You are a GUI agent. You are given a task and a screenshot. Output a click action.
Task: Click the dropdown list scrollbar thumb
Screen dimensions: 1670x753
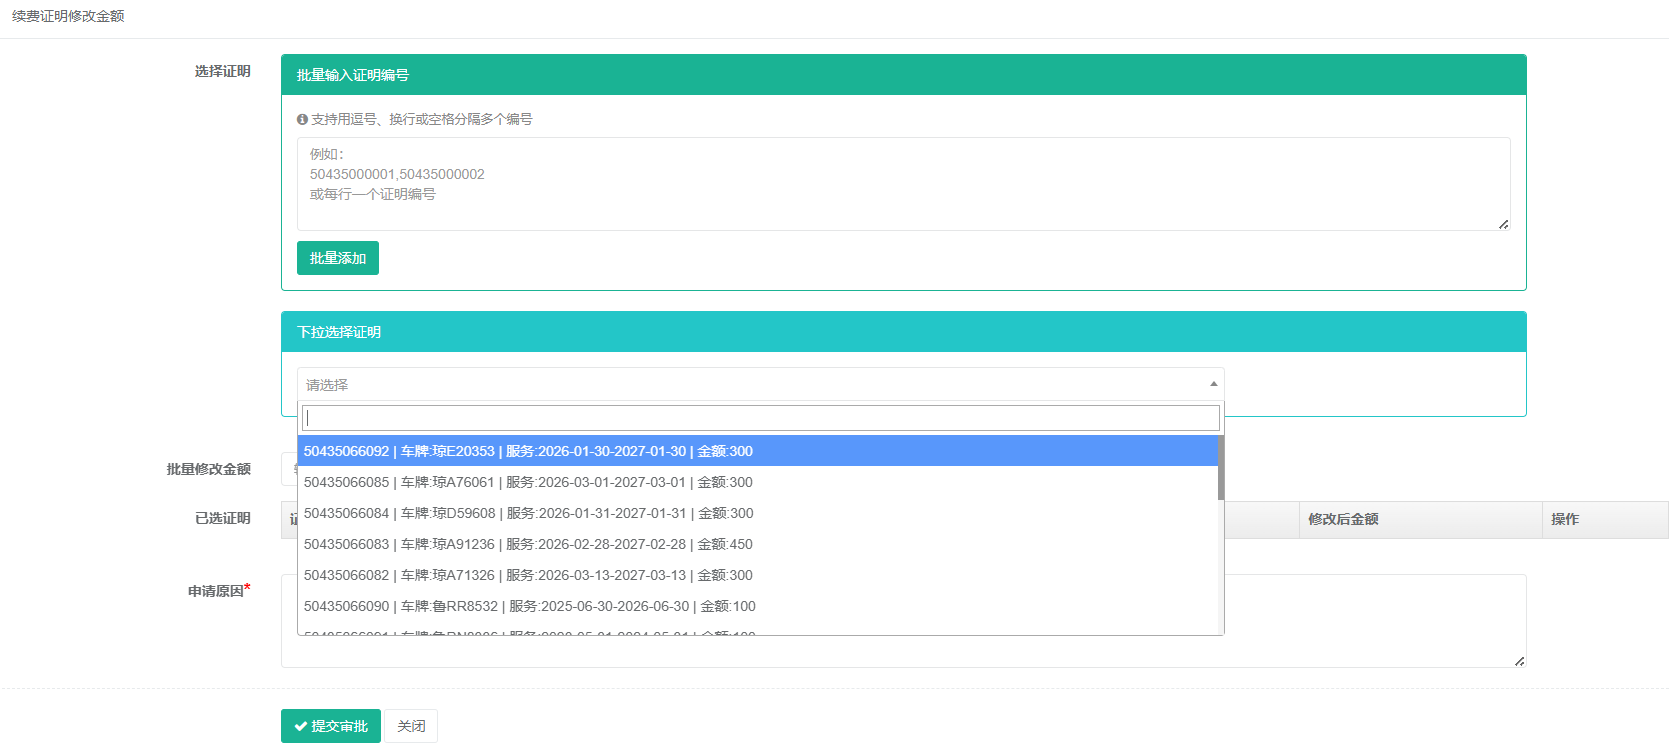[x=1220, y=467]
